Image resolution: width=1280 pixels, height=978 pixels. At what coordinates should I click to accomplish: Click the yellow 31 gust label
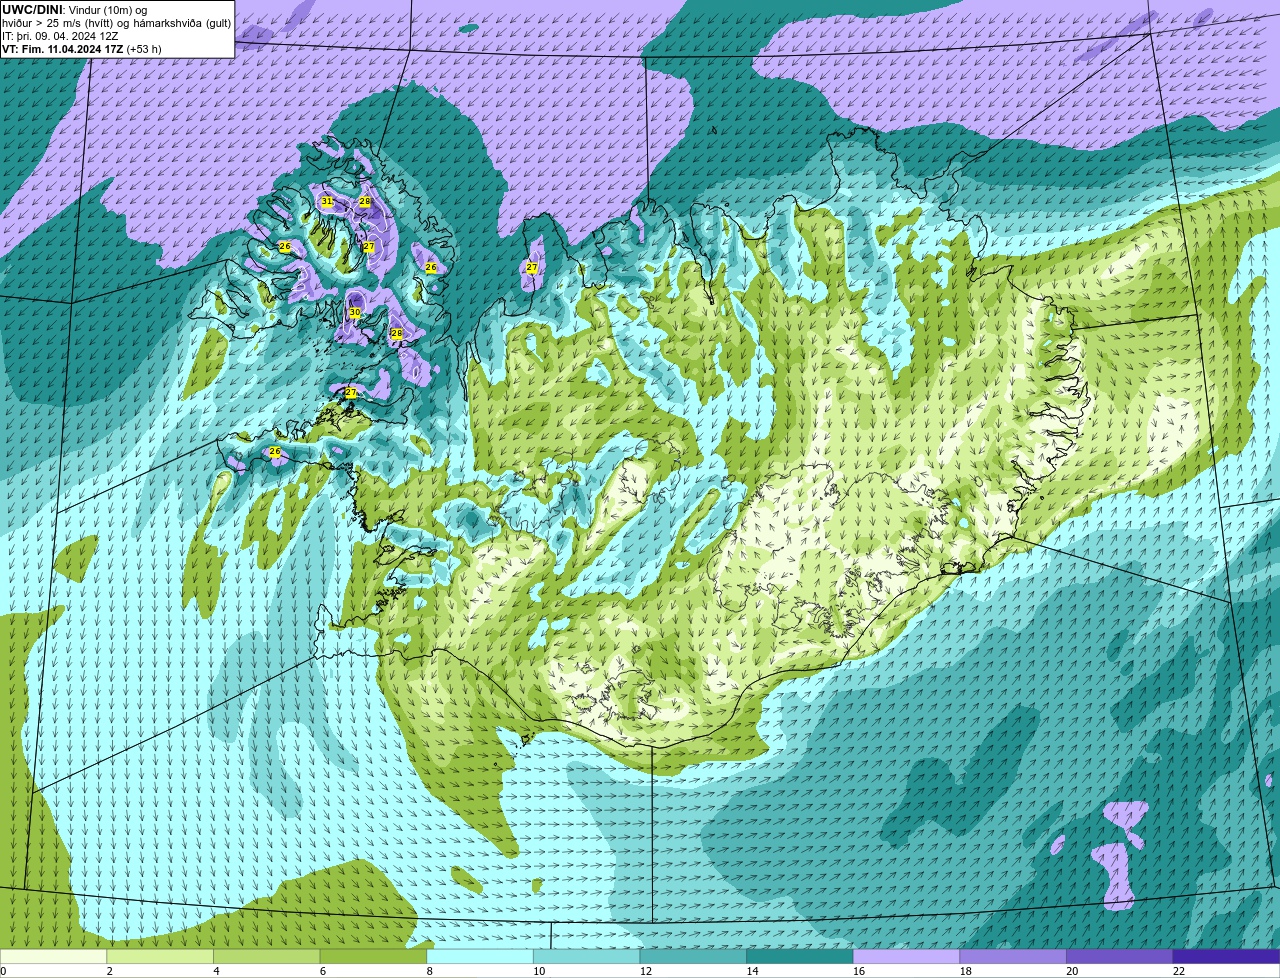tap(327, 202)
